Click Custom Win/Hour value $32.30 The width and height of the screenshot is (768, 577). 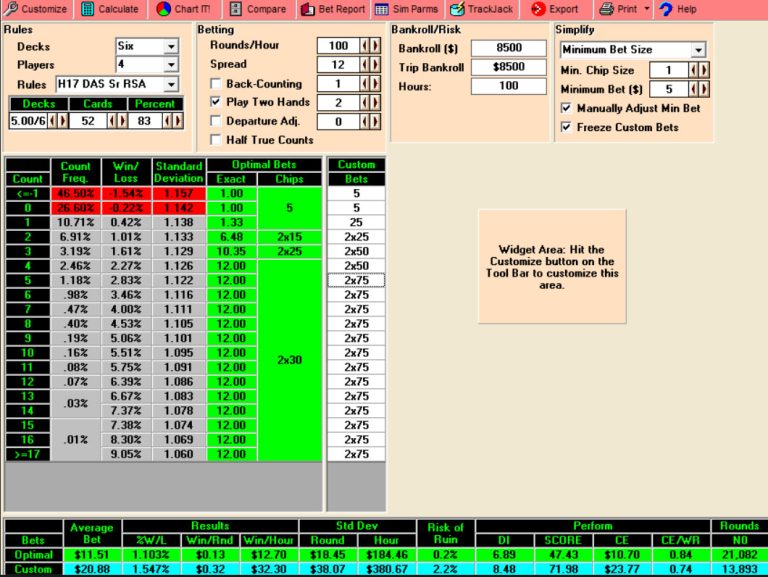tap(268, 569)
